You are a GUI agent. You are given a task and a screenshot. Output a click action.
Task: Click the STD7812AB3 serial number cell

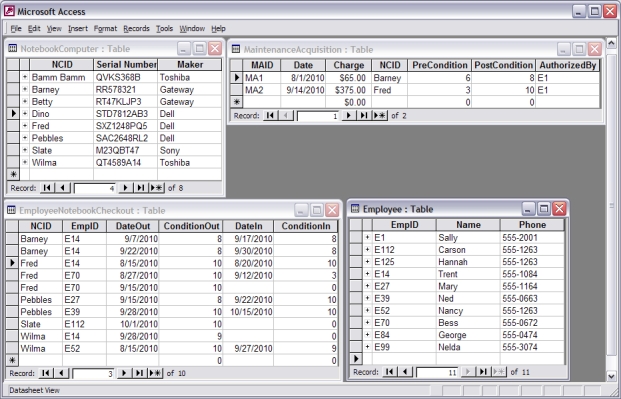click(x=126, y=114)
